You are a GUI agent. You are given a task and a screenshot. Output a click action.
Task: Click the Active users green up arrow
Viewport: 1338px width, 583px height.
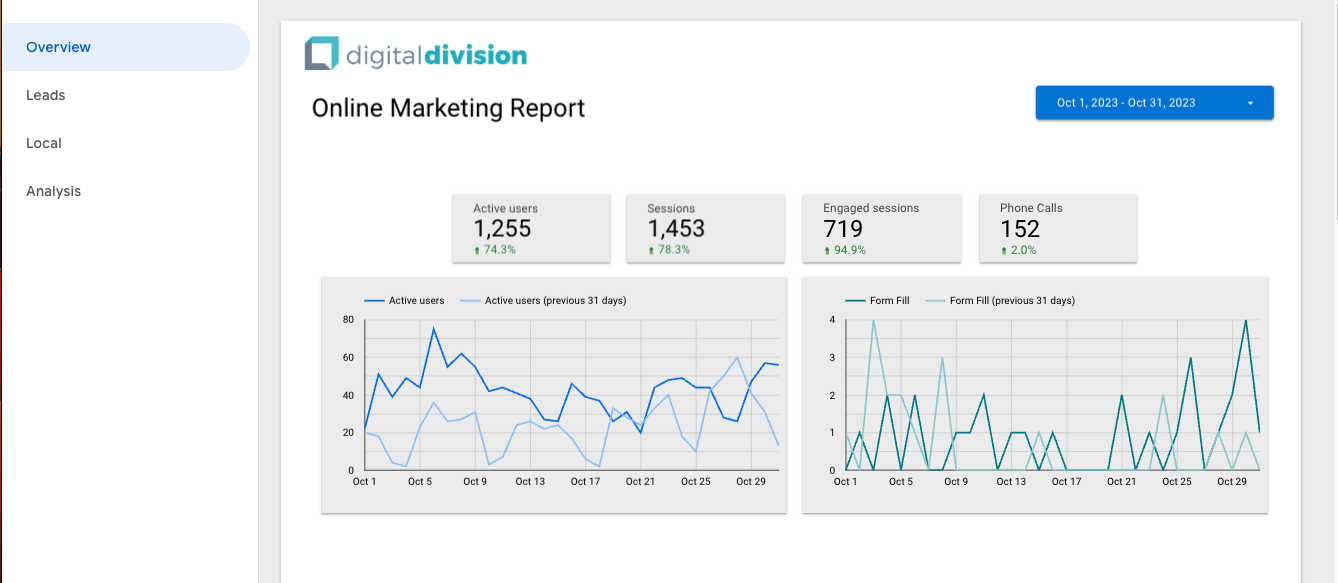477,250
